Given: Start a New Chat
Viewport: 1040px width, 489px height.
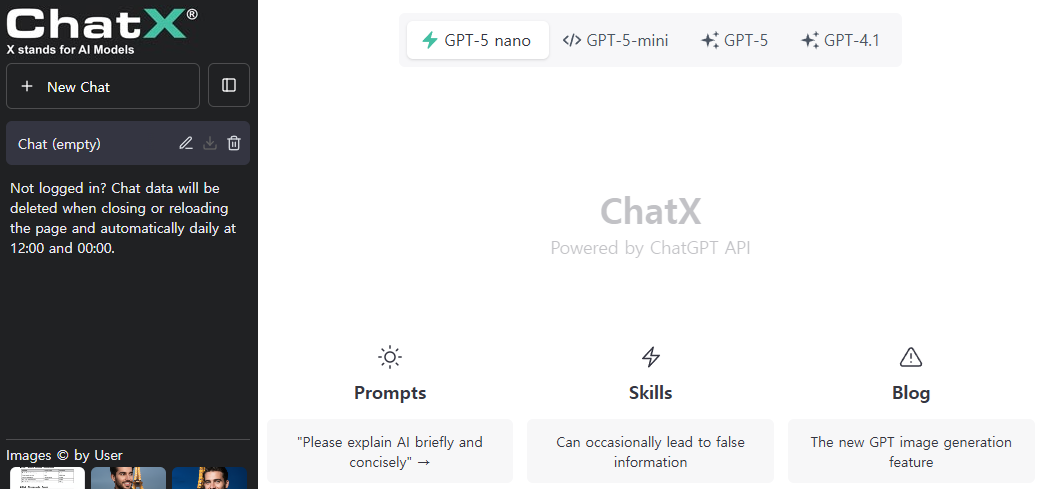Looking at the screenshot, I should point(103,86).
